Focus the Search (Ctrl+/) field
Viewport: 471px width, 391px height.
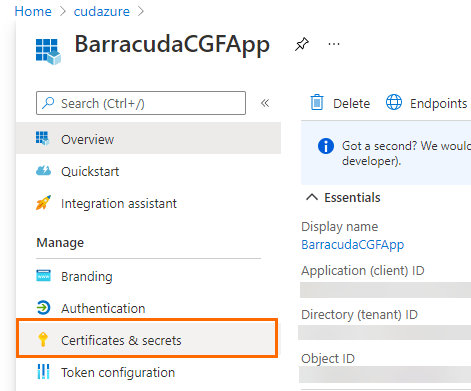click(141, 103)
